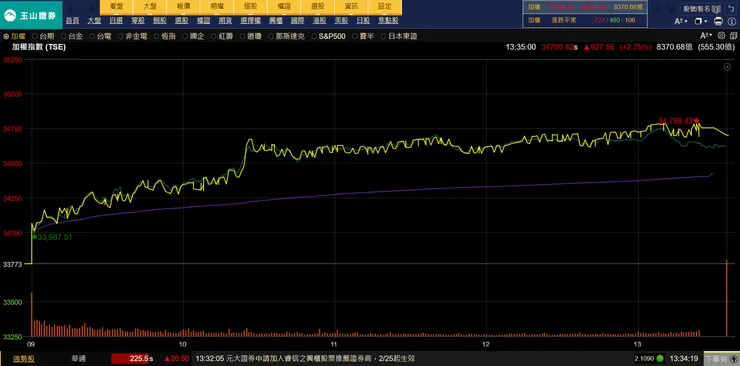Click the 玉山證券 logo
Screen dimensions: 740x366
pyautogui.click(x=31, y=15)
